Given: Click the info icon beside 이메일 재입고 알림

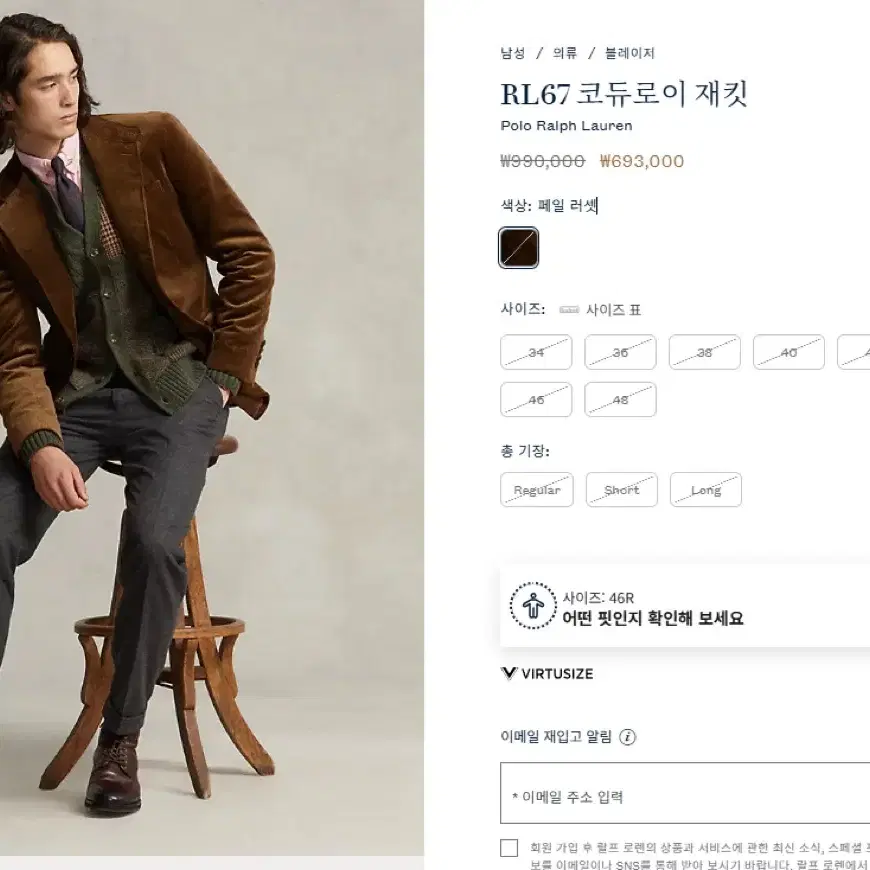Looking at the screenshot, I should click(627, 737).
